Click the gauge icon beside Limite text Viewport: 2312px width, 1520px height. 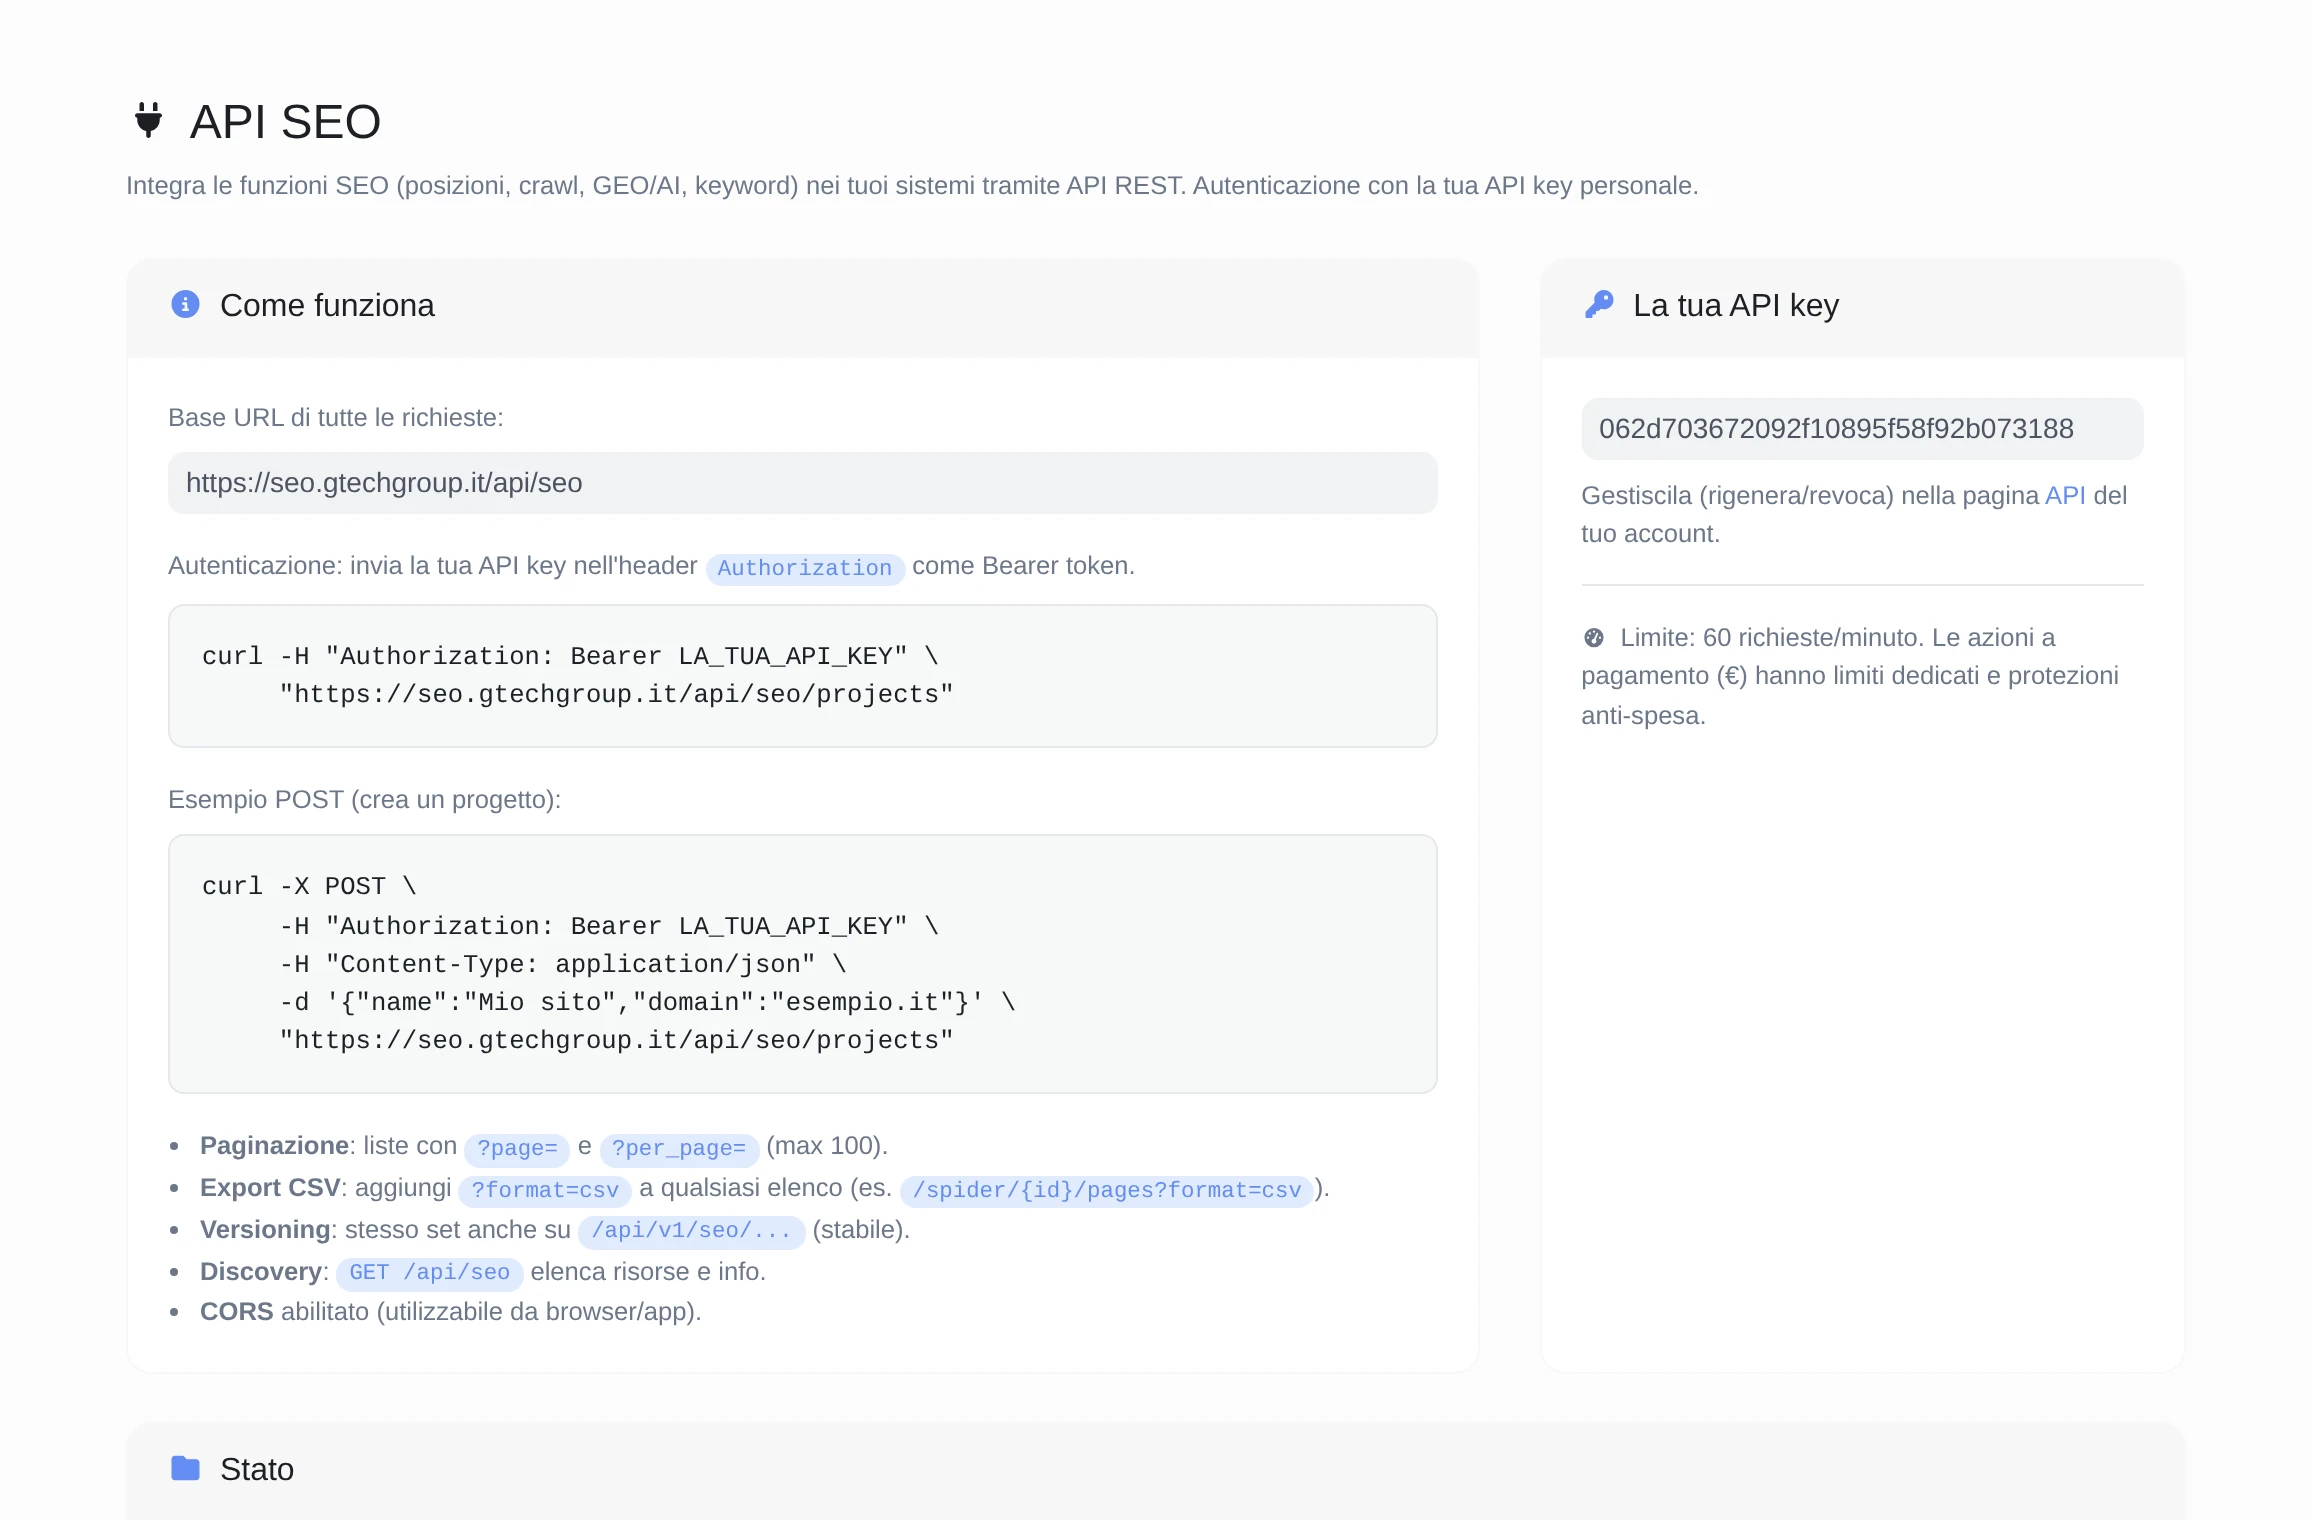coord(1594,637)
